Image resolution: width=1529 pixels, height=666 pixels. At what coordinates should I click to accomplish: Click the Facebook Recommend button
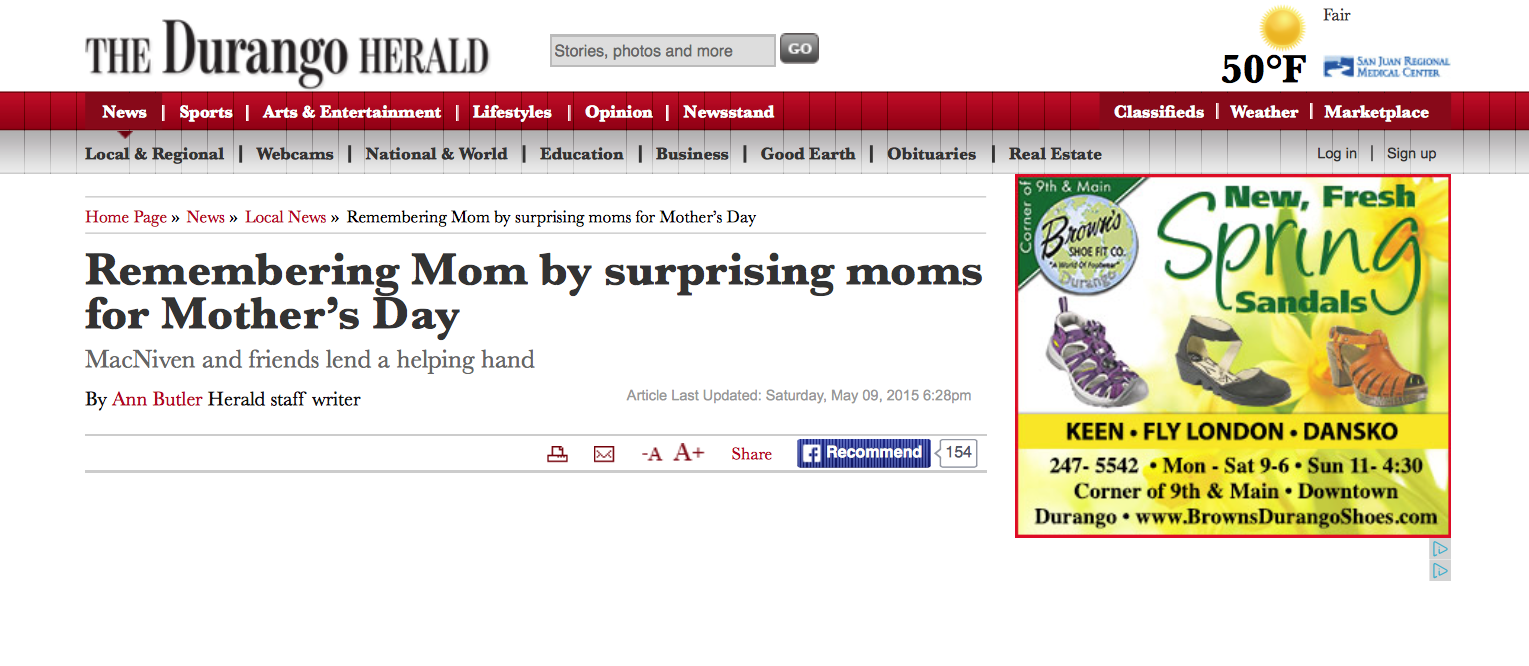coord(863,453)
